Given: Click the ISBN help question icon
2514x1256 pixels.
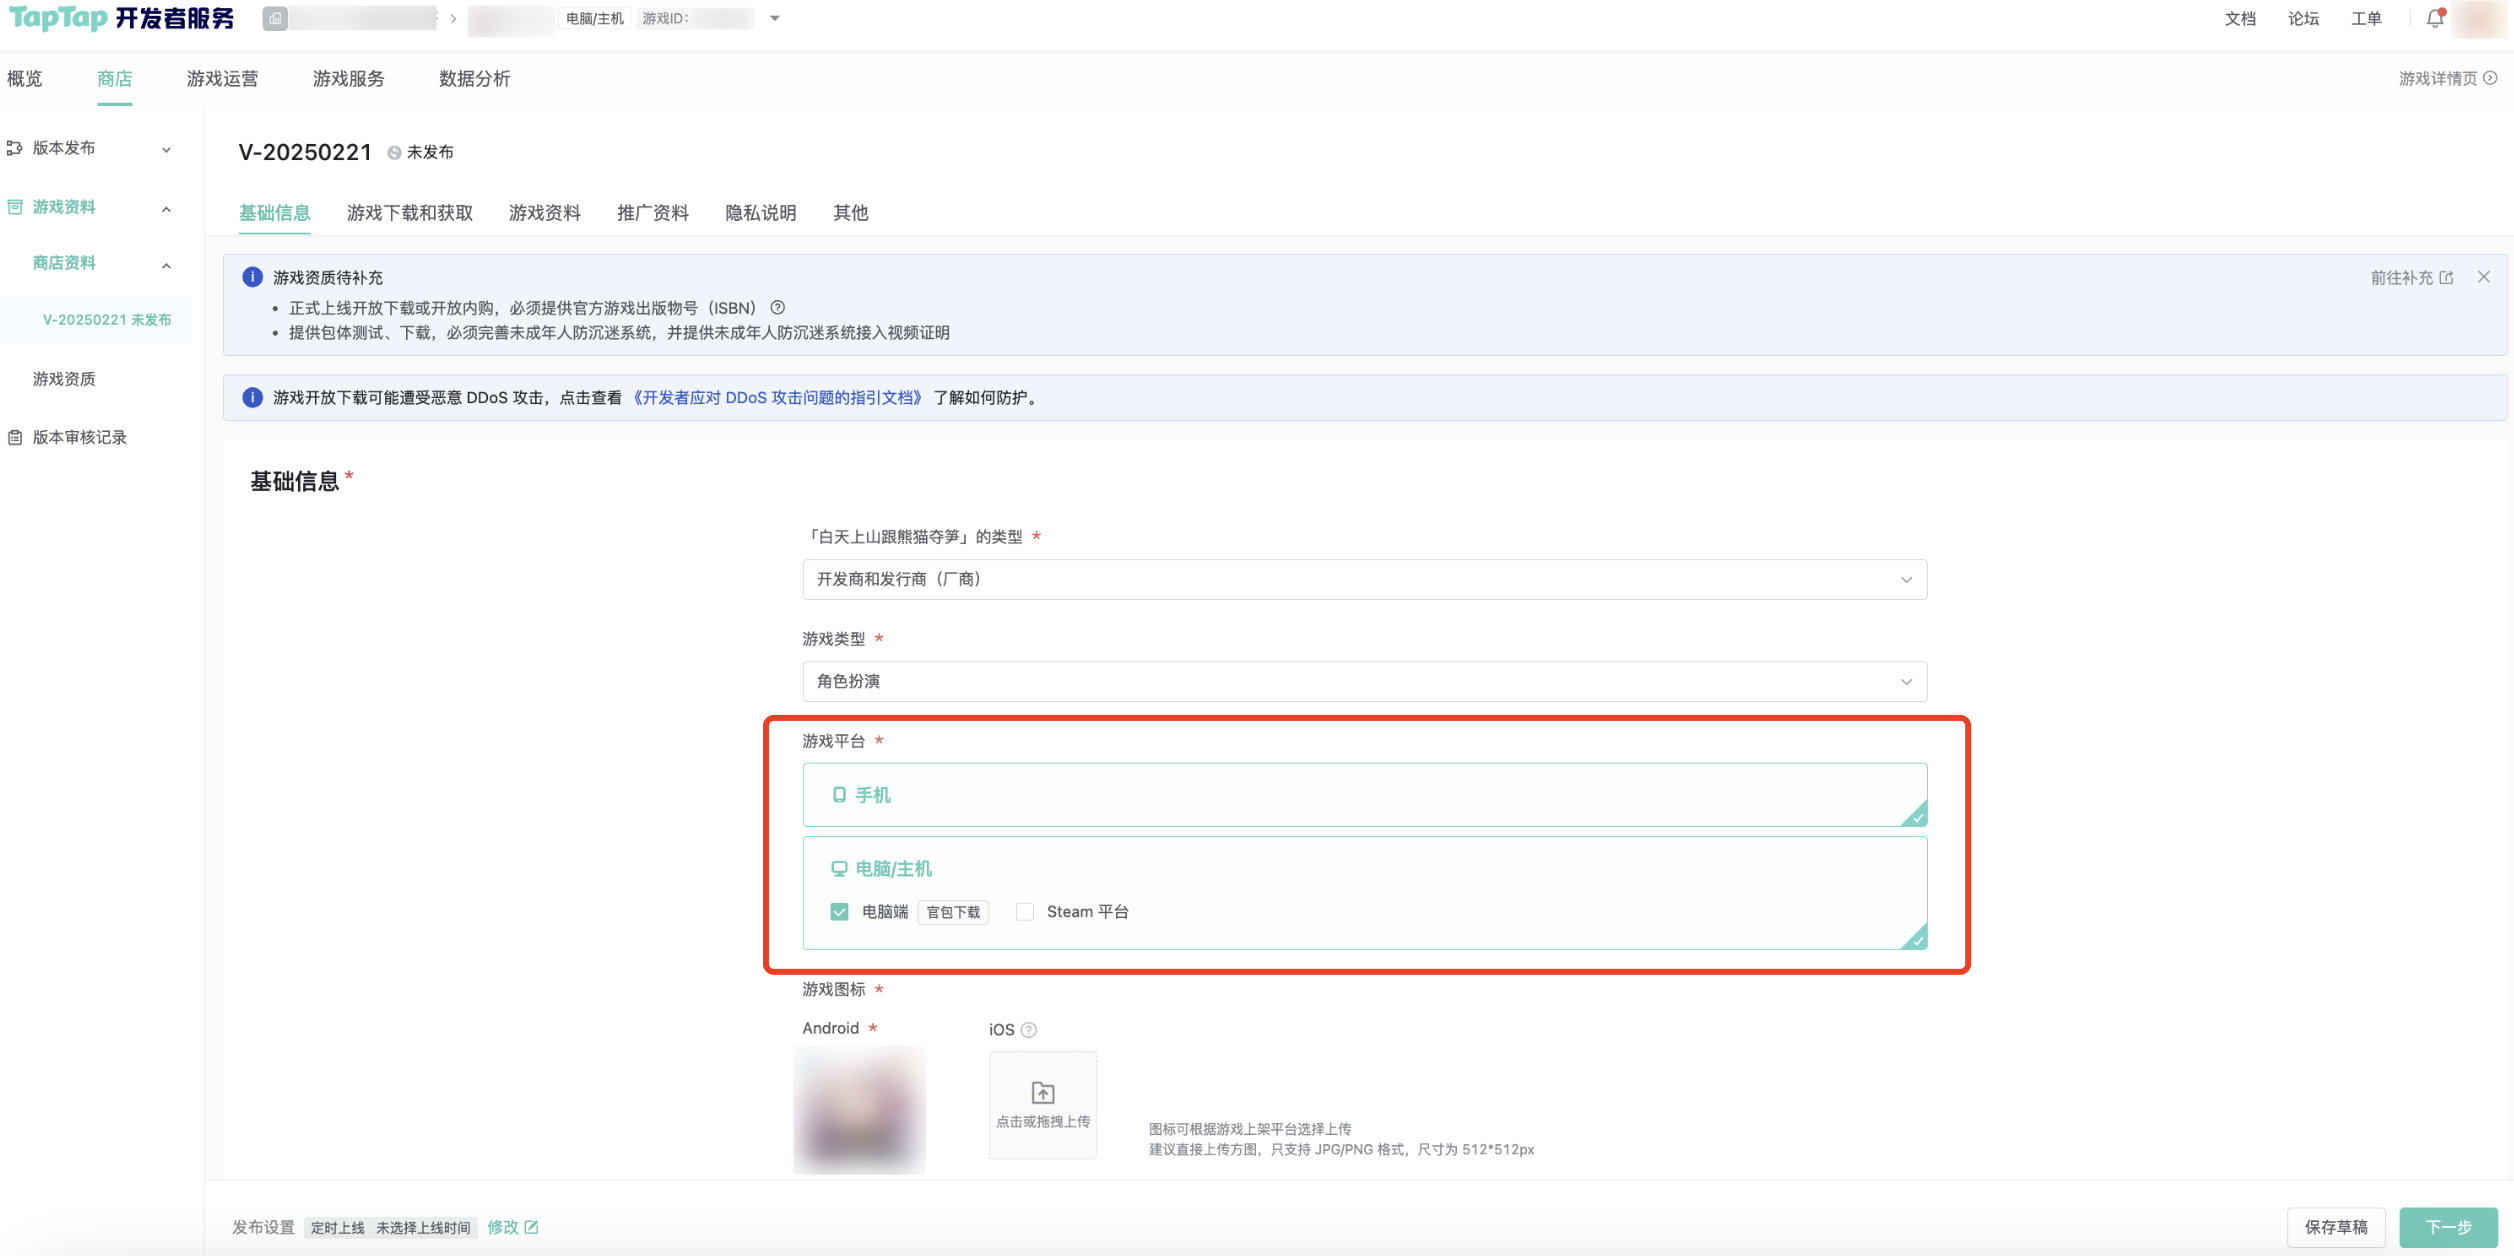Looking at the screenshot, I should 777,308.
